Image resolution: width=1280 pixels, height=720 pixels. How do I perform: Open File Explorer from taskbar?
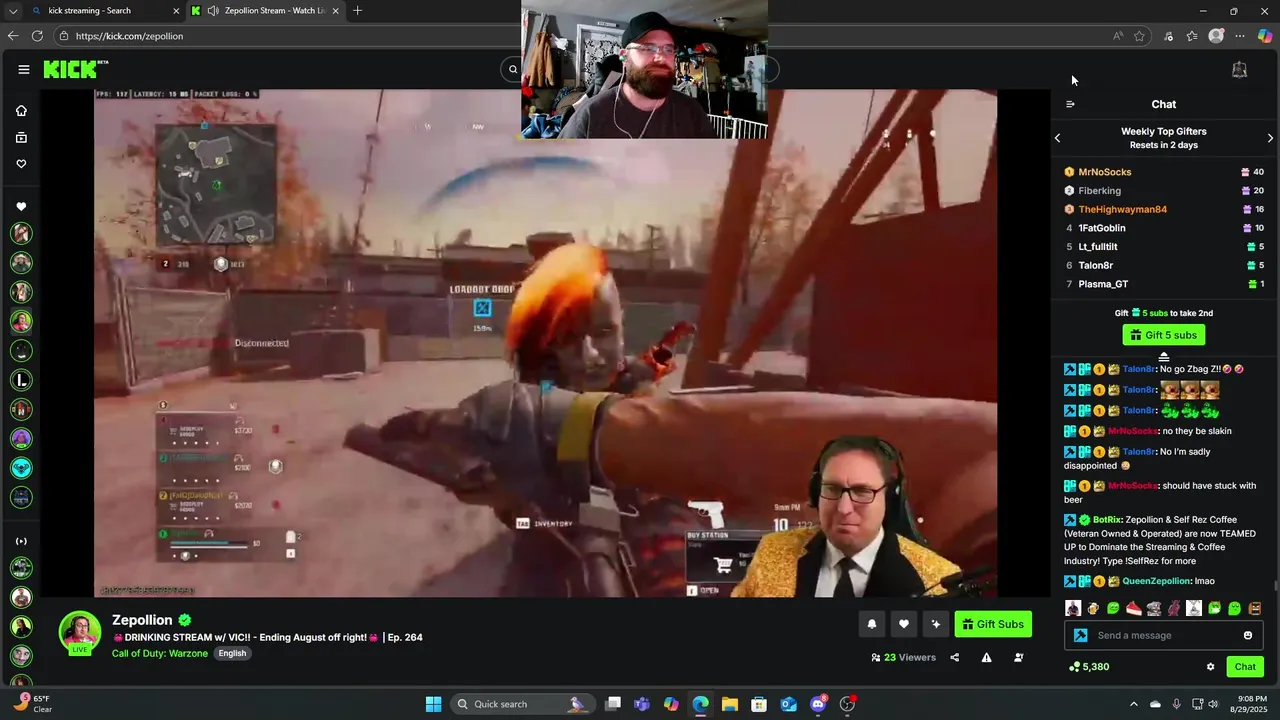[730, 704]
